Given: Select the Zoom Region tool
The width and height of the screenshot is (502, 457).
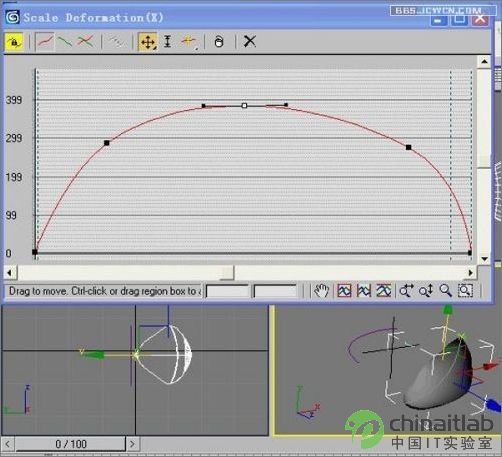Looking at the screenshot, I should tap(465, 291).
